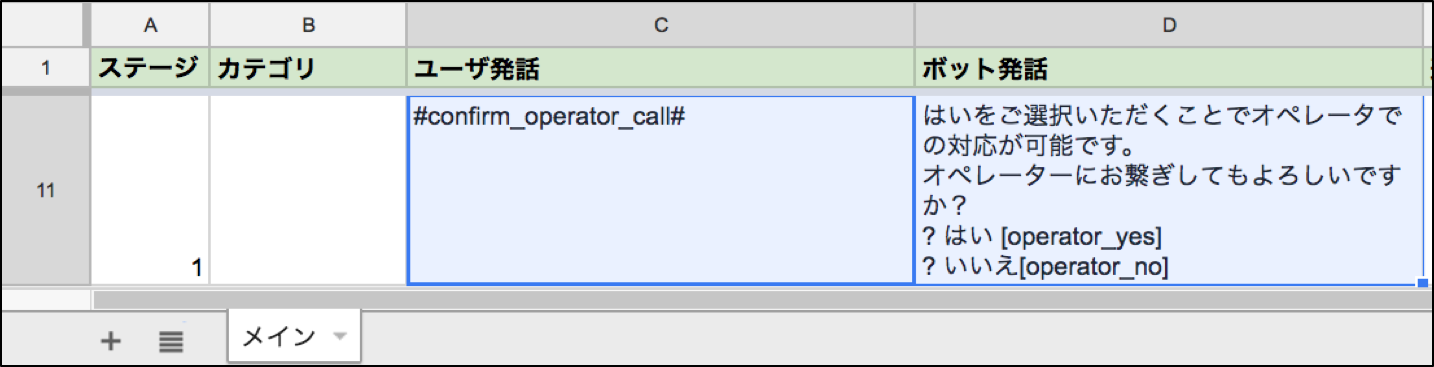Select the #confirm_operator_call# cell
This screenshot has width=1434, height=367.
point(661,190)
